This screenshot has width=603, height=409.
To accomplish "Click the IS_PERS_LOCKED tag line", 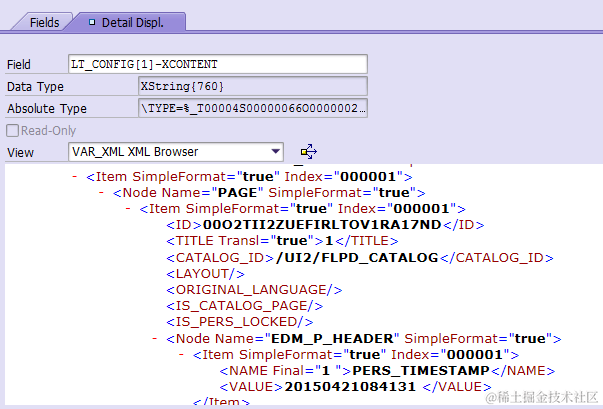I will pos(240,322).
